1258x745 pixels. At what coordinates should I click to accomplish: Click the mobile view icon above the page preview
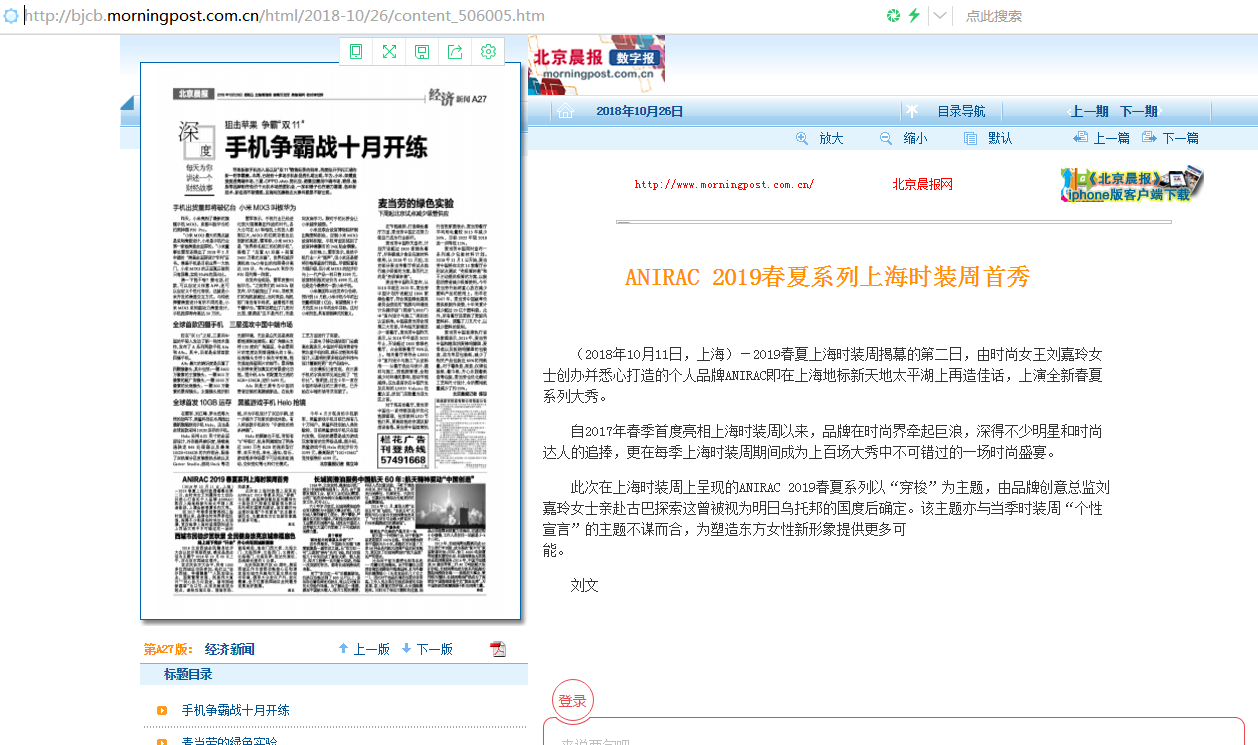[x=356, y=52]
